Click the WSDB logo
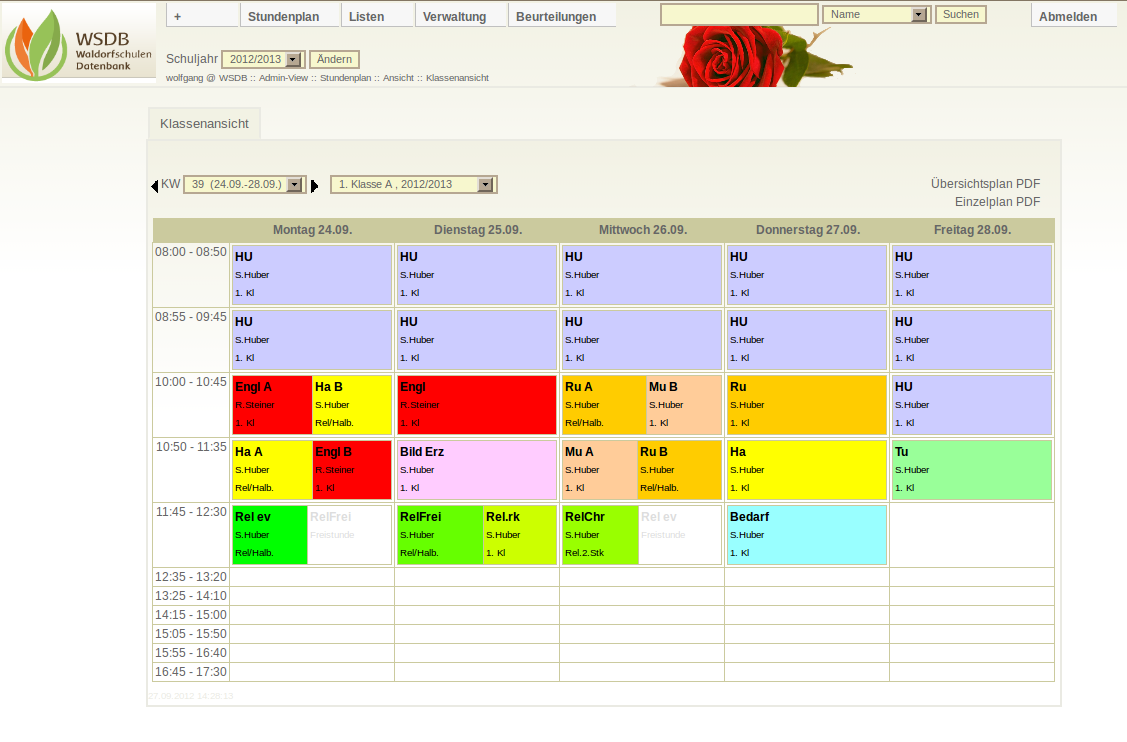 [x=78, y=42]
